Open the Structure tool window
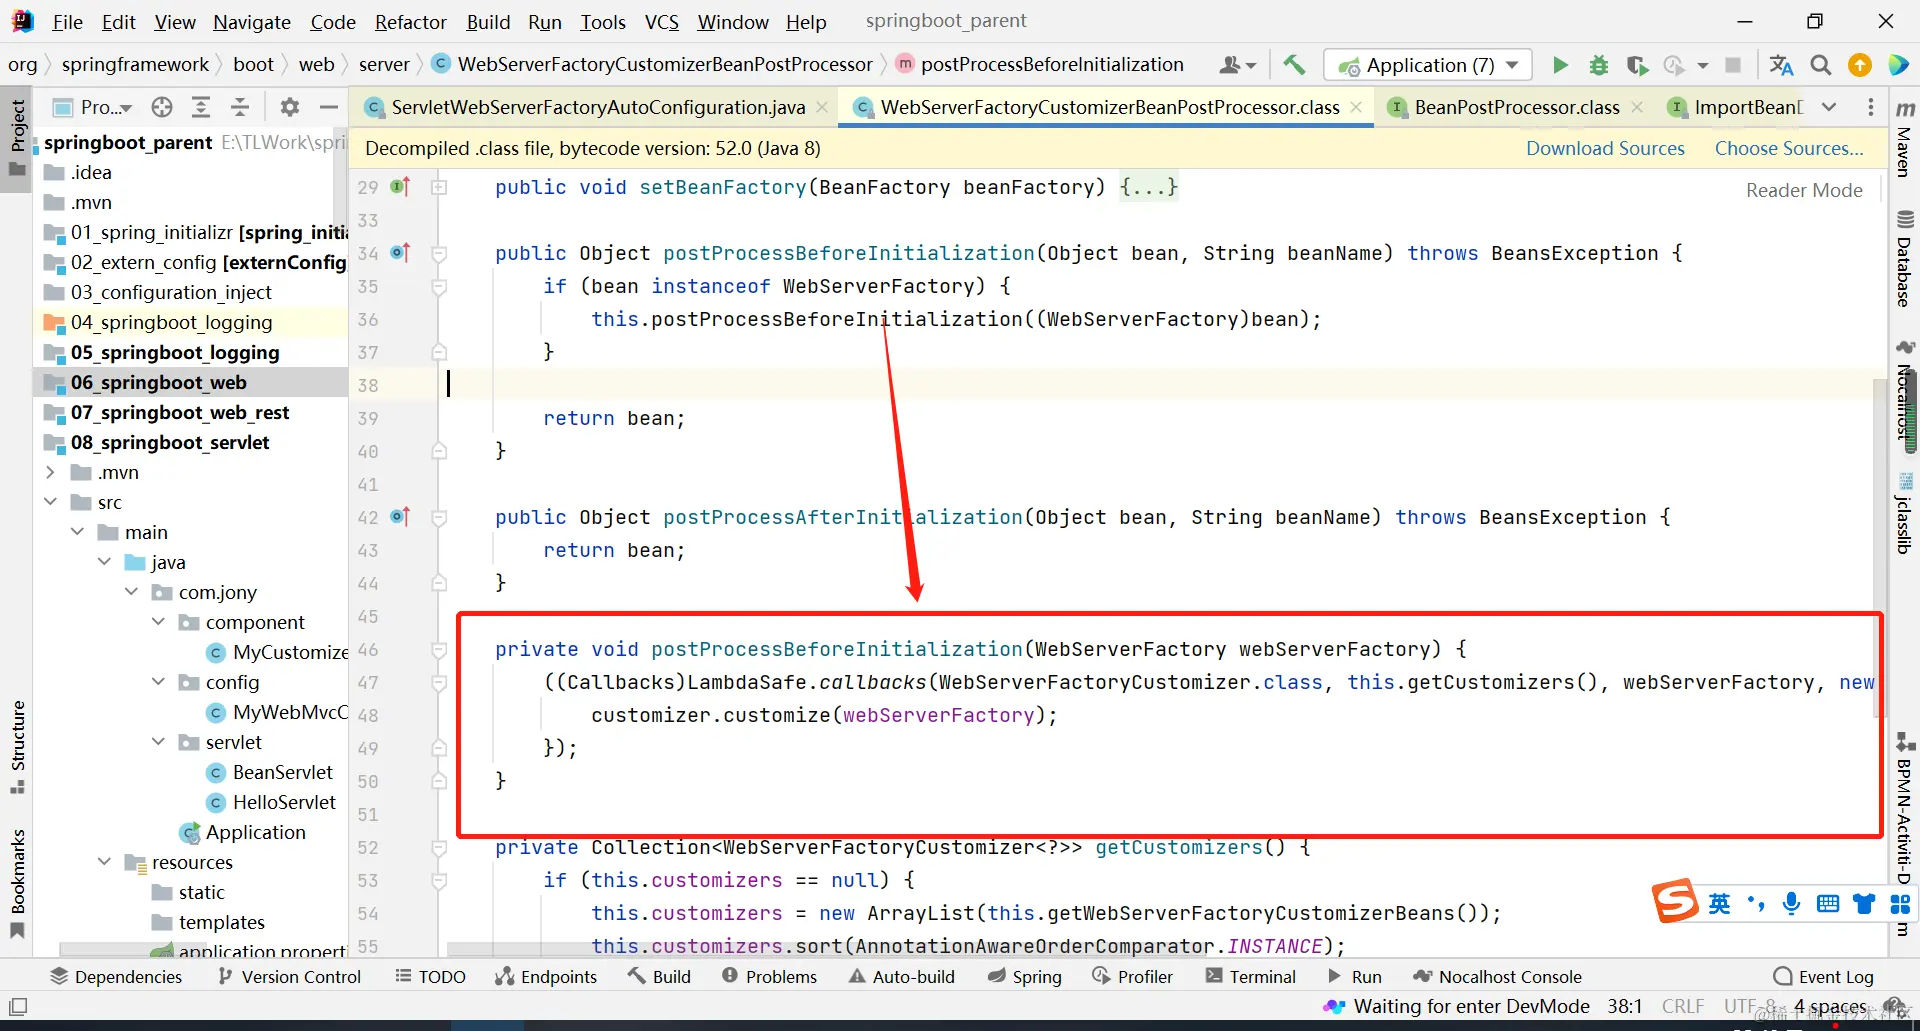1920x1031 pixels. coord(18,746)
